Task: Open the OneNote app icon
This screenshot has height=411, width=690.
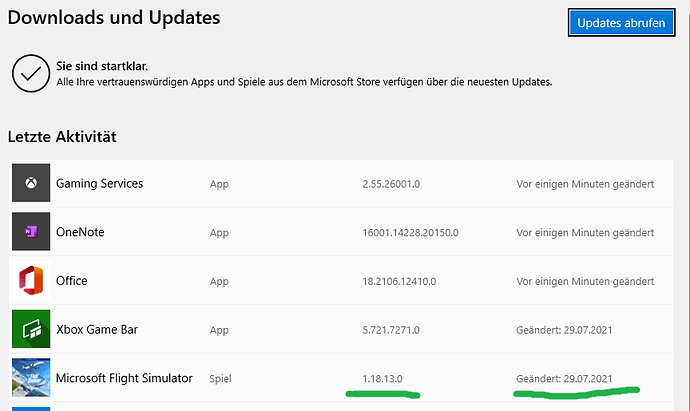Action: (x=31, y=231)
